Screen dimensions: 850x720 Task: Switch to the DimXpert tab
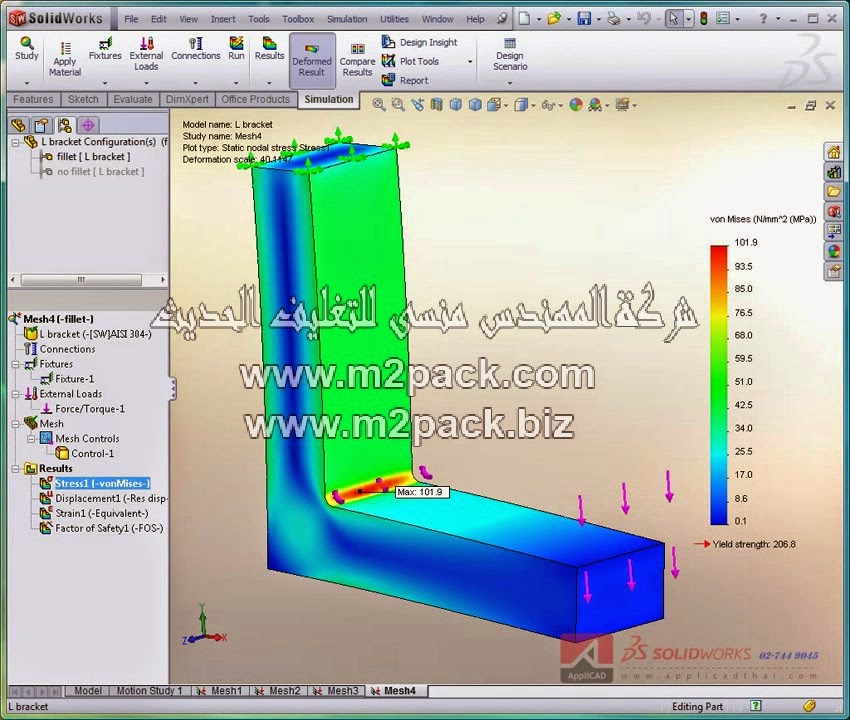tap(187, 99)
